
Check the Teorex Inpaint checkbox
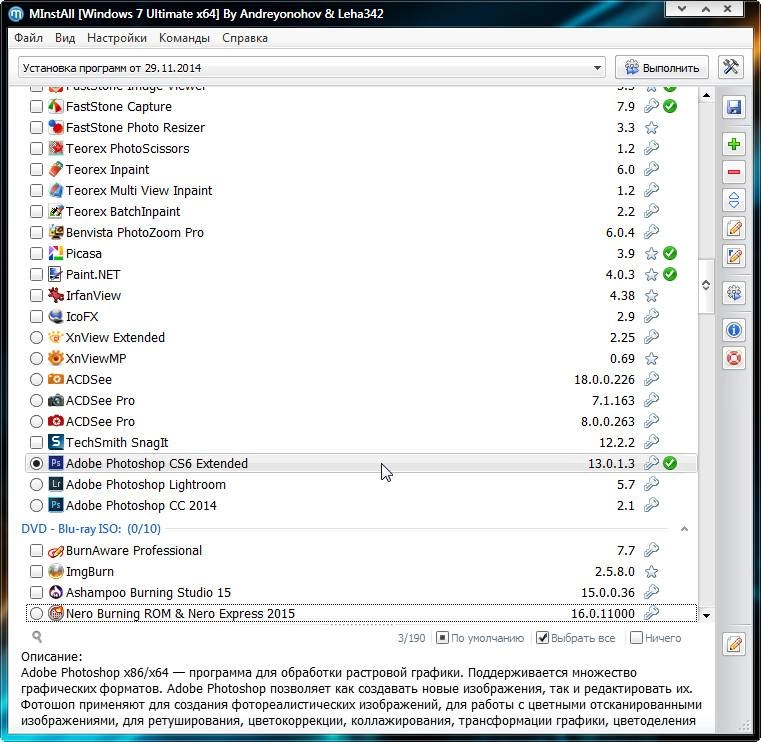(36, 169)
